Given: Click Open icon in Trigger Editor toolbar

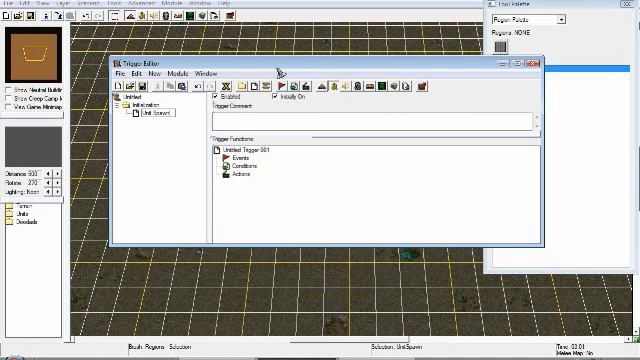Looking at the screenshot, I should 130,86.
